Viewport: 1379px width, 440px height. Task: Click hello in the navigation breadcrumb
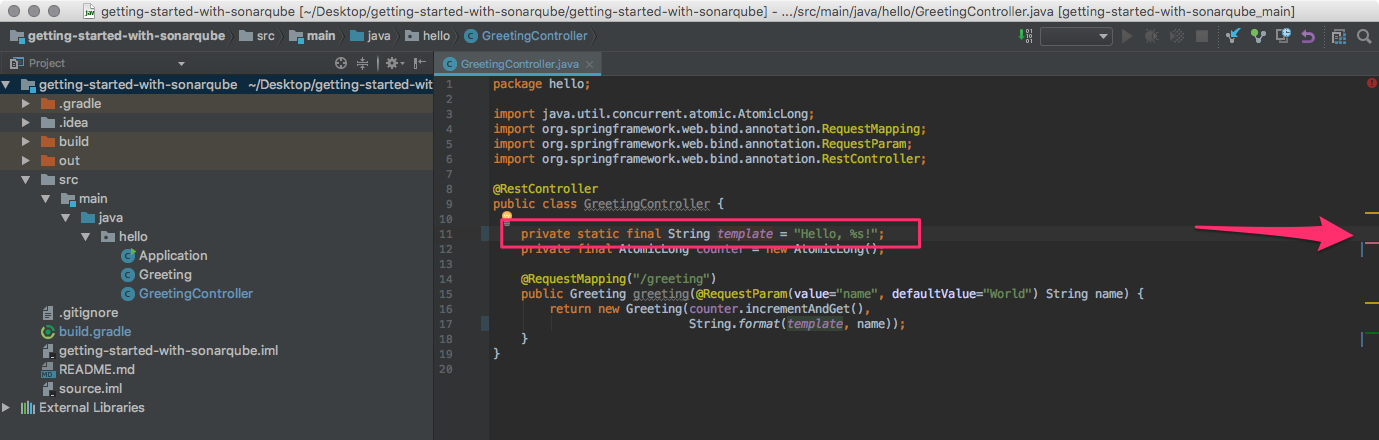[427, 36]
